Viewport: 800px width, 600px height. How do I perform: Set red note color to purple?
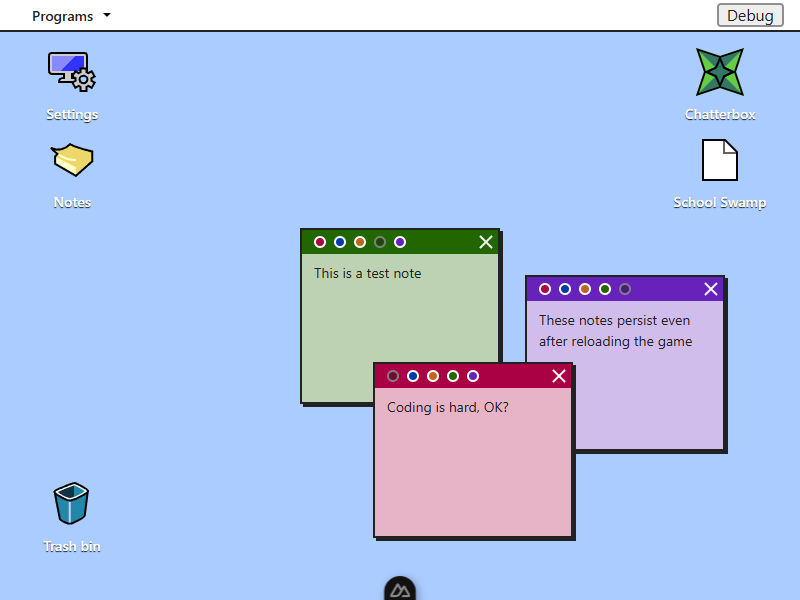[x=473, y=376]
